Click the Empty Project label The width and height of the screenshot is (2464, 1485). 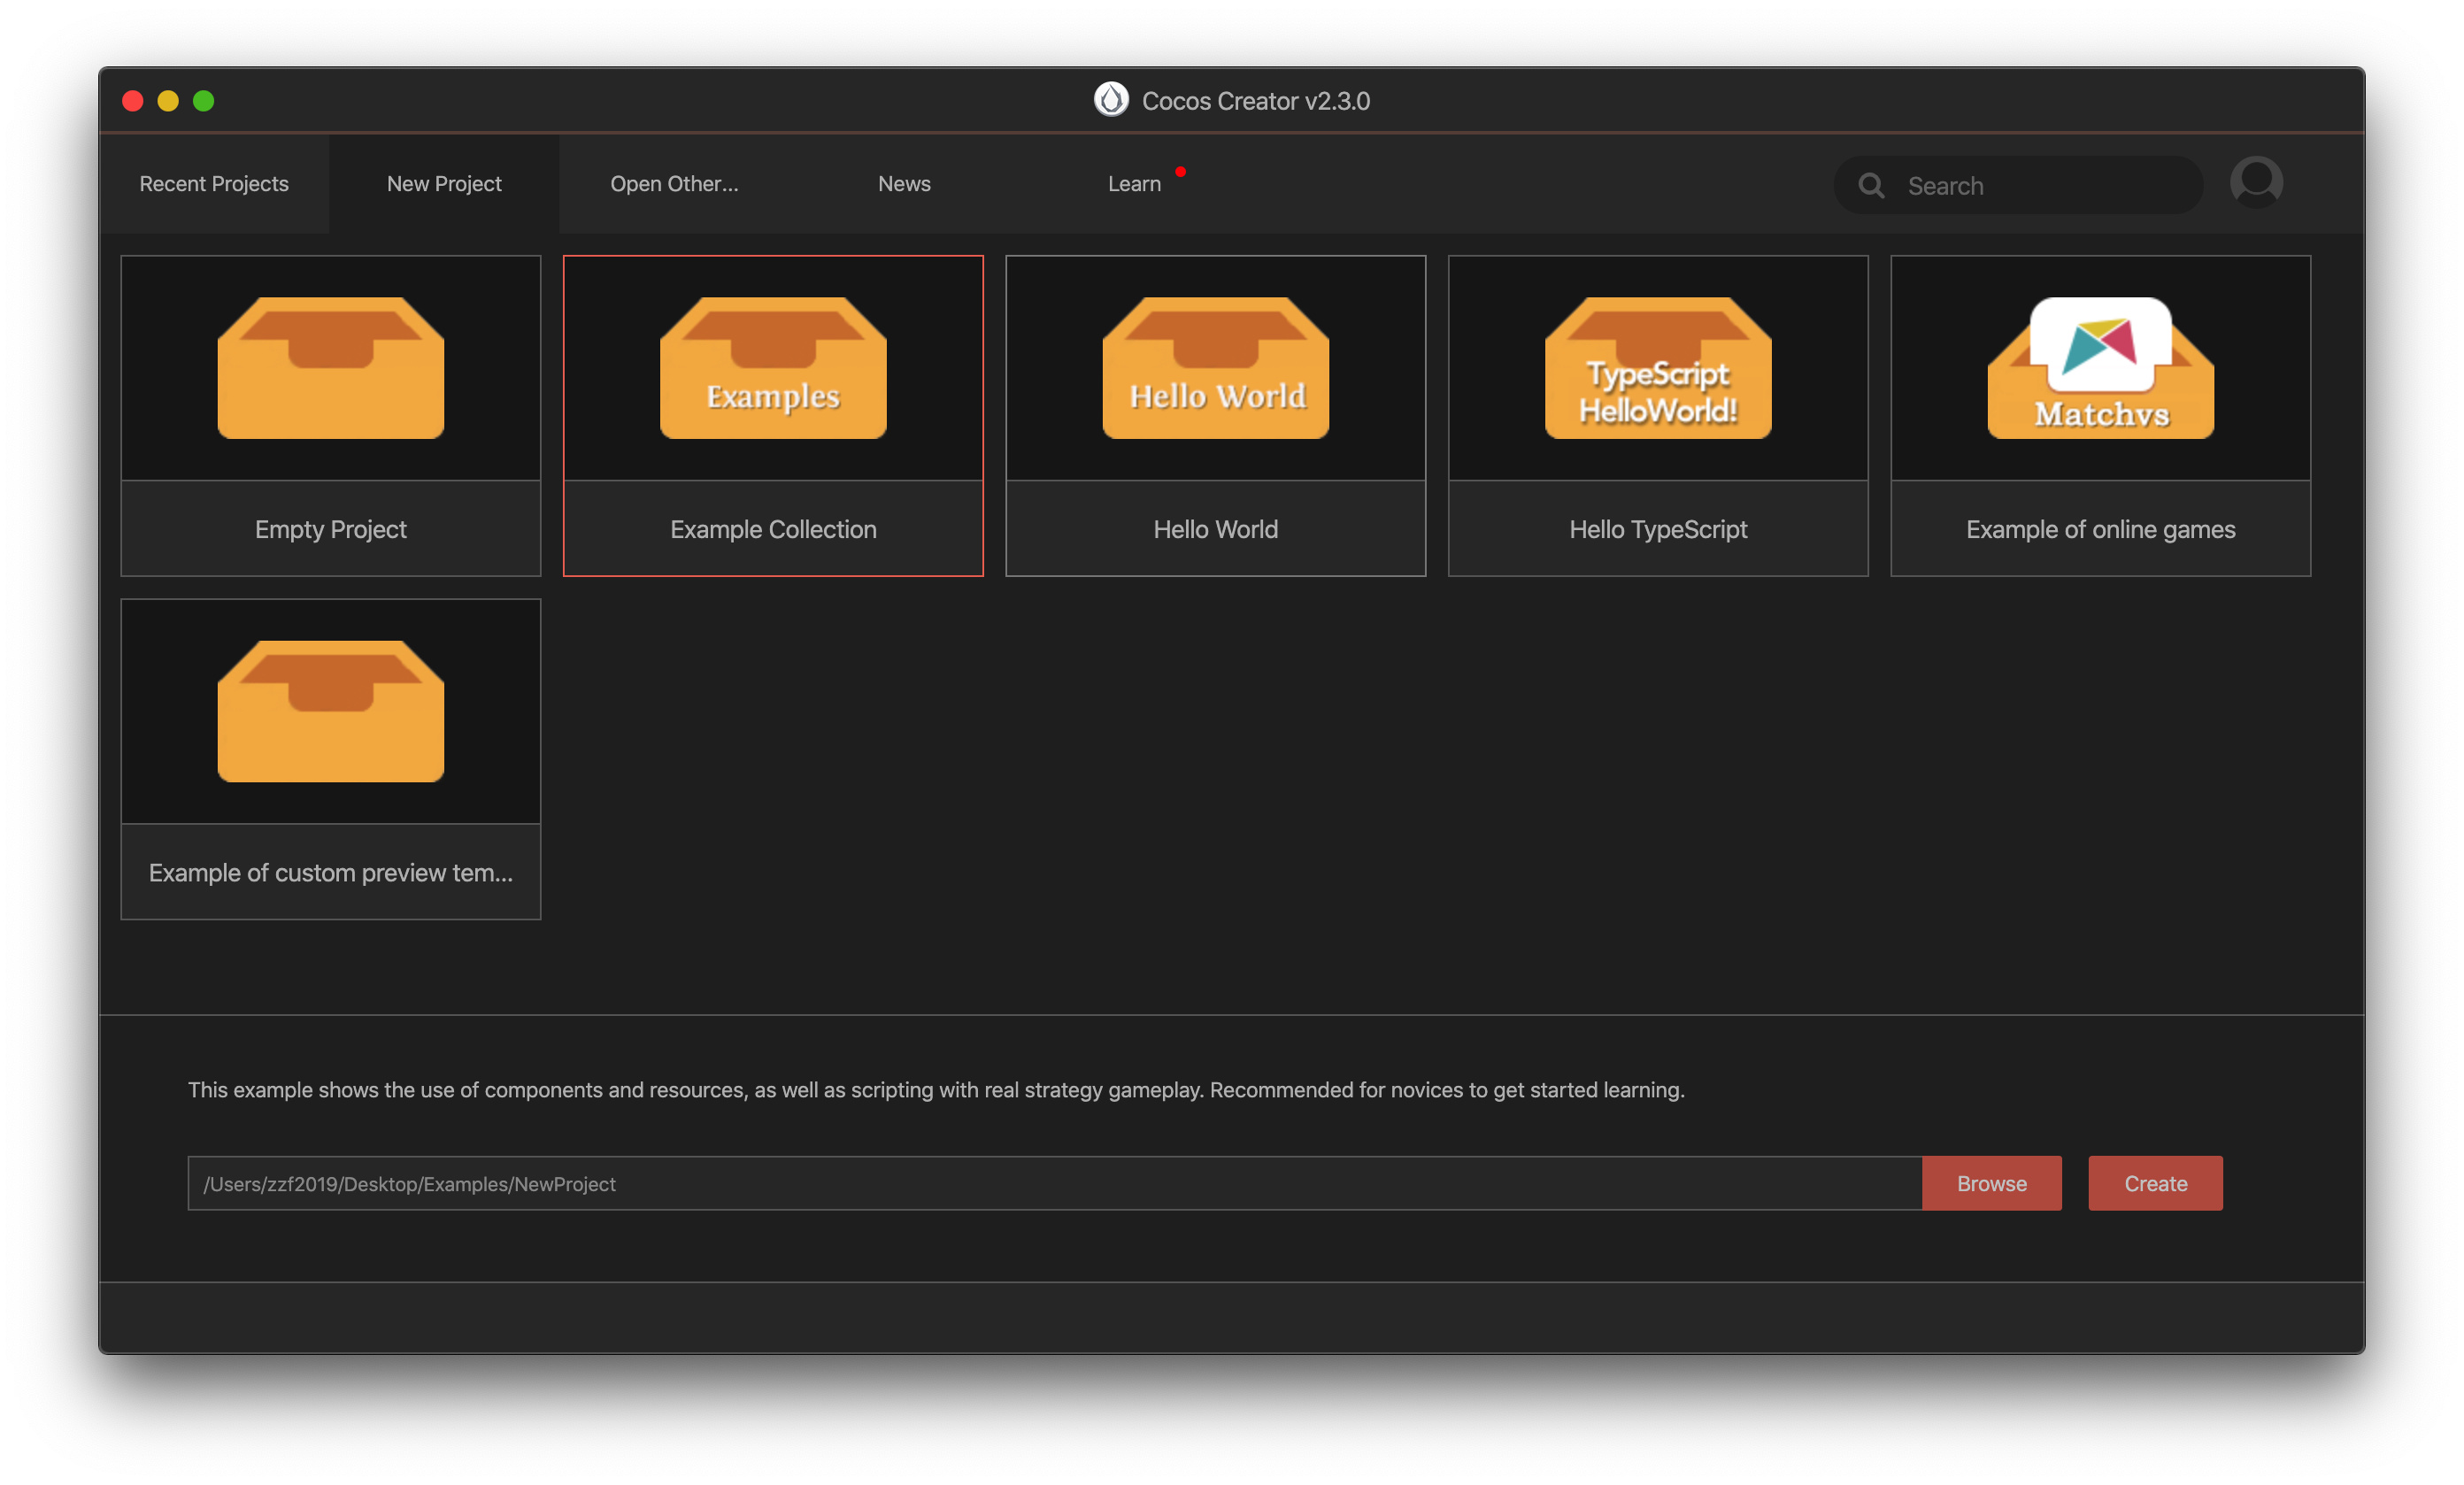(x=331, y=529)
